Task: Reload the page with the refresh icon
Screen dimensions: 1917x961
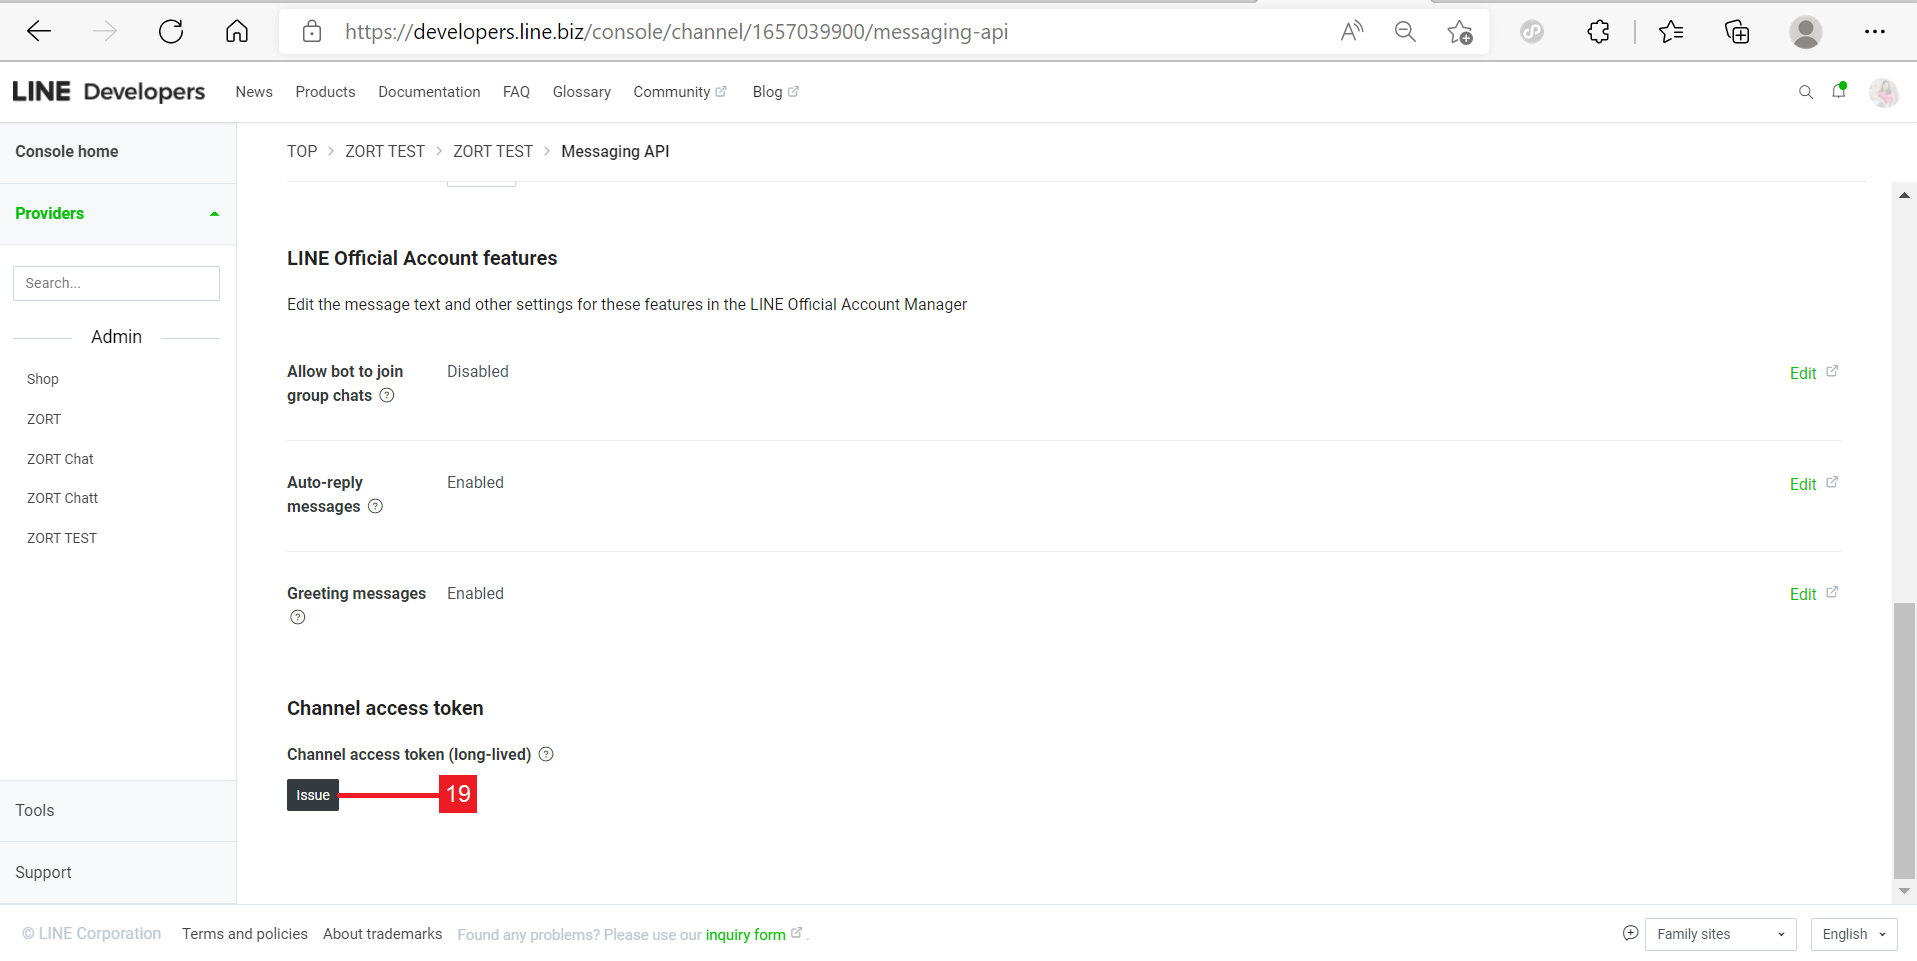Action: pyautogui.click(x=171, y=32)
